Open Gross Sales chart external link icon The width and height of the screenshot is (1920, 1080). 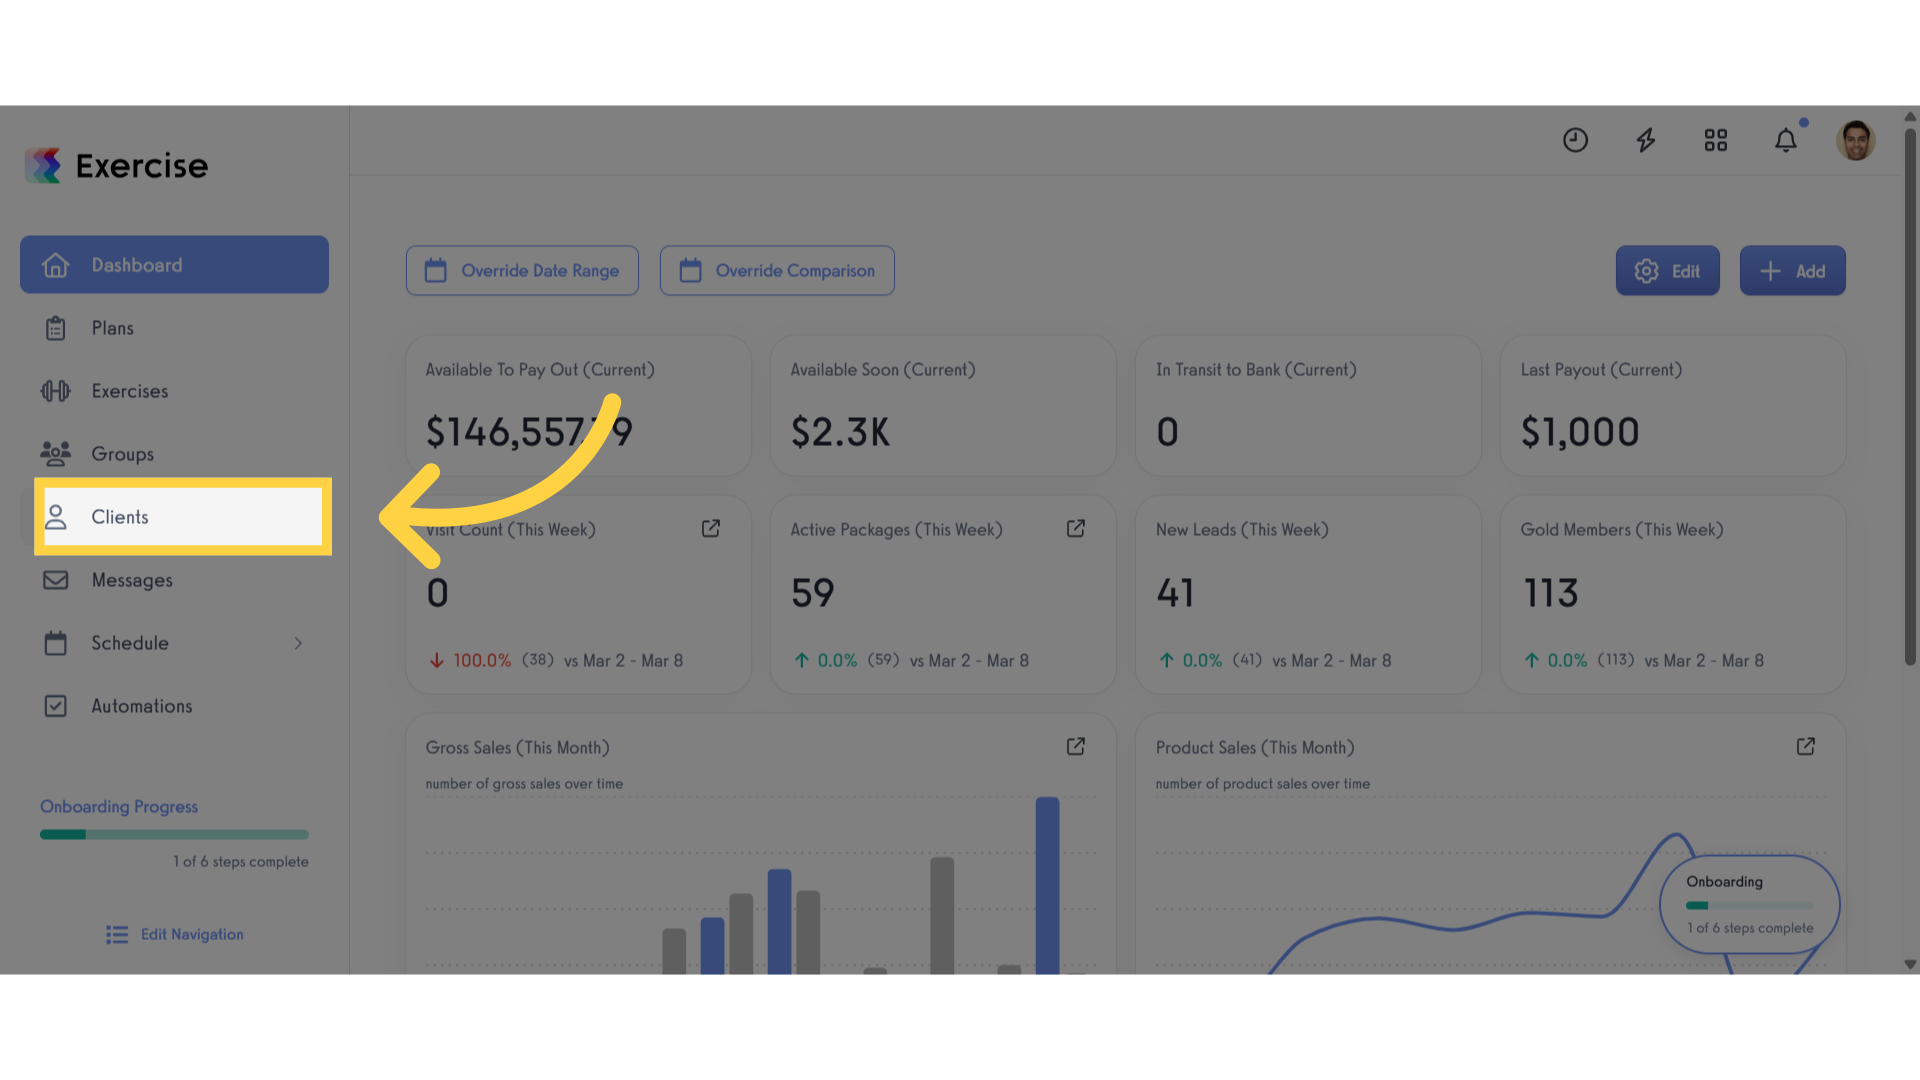(x=1076, y=746)
